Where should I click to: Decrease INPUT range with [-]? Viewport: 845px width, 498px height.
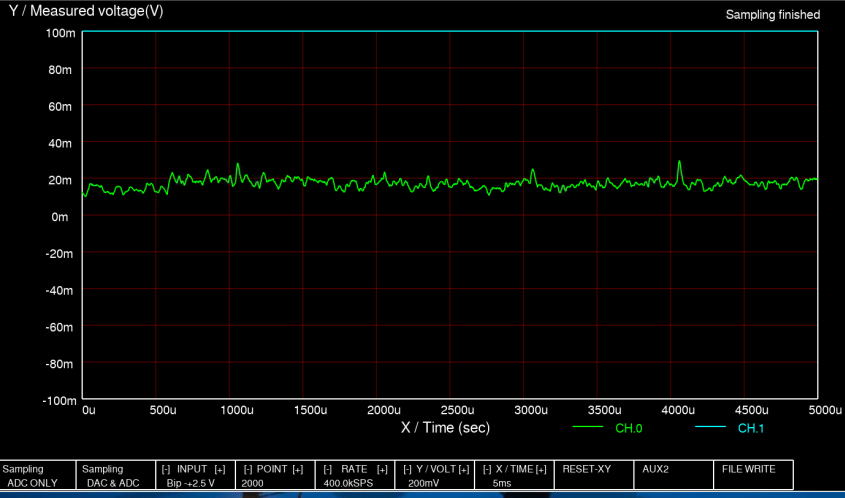tap(166, 469)
